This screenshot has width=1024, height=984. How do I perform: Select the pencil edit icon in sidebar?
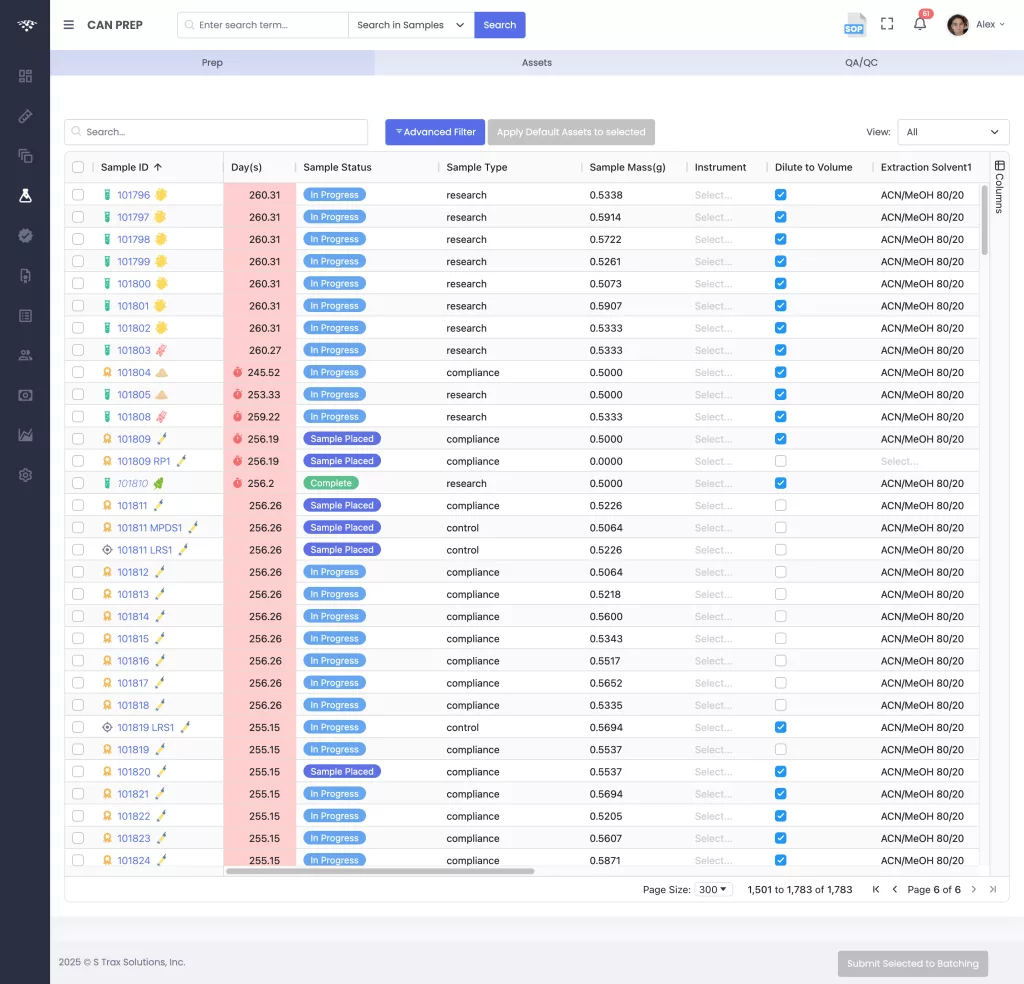[x=25, y=116]
